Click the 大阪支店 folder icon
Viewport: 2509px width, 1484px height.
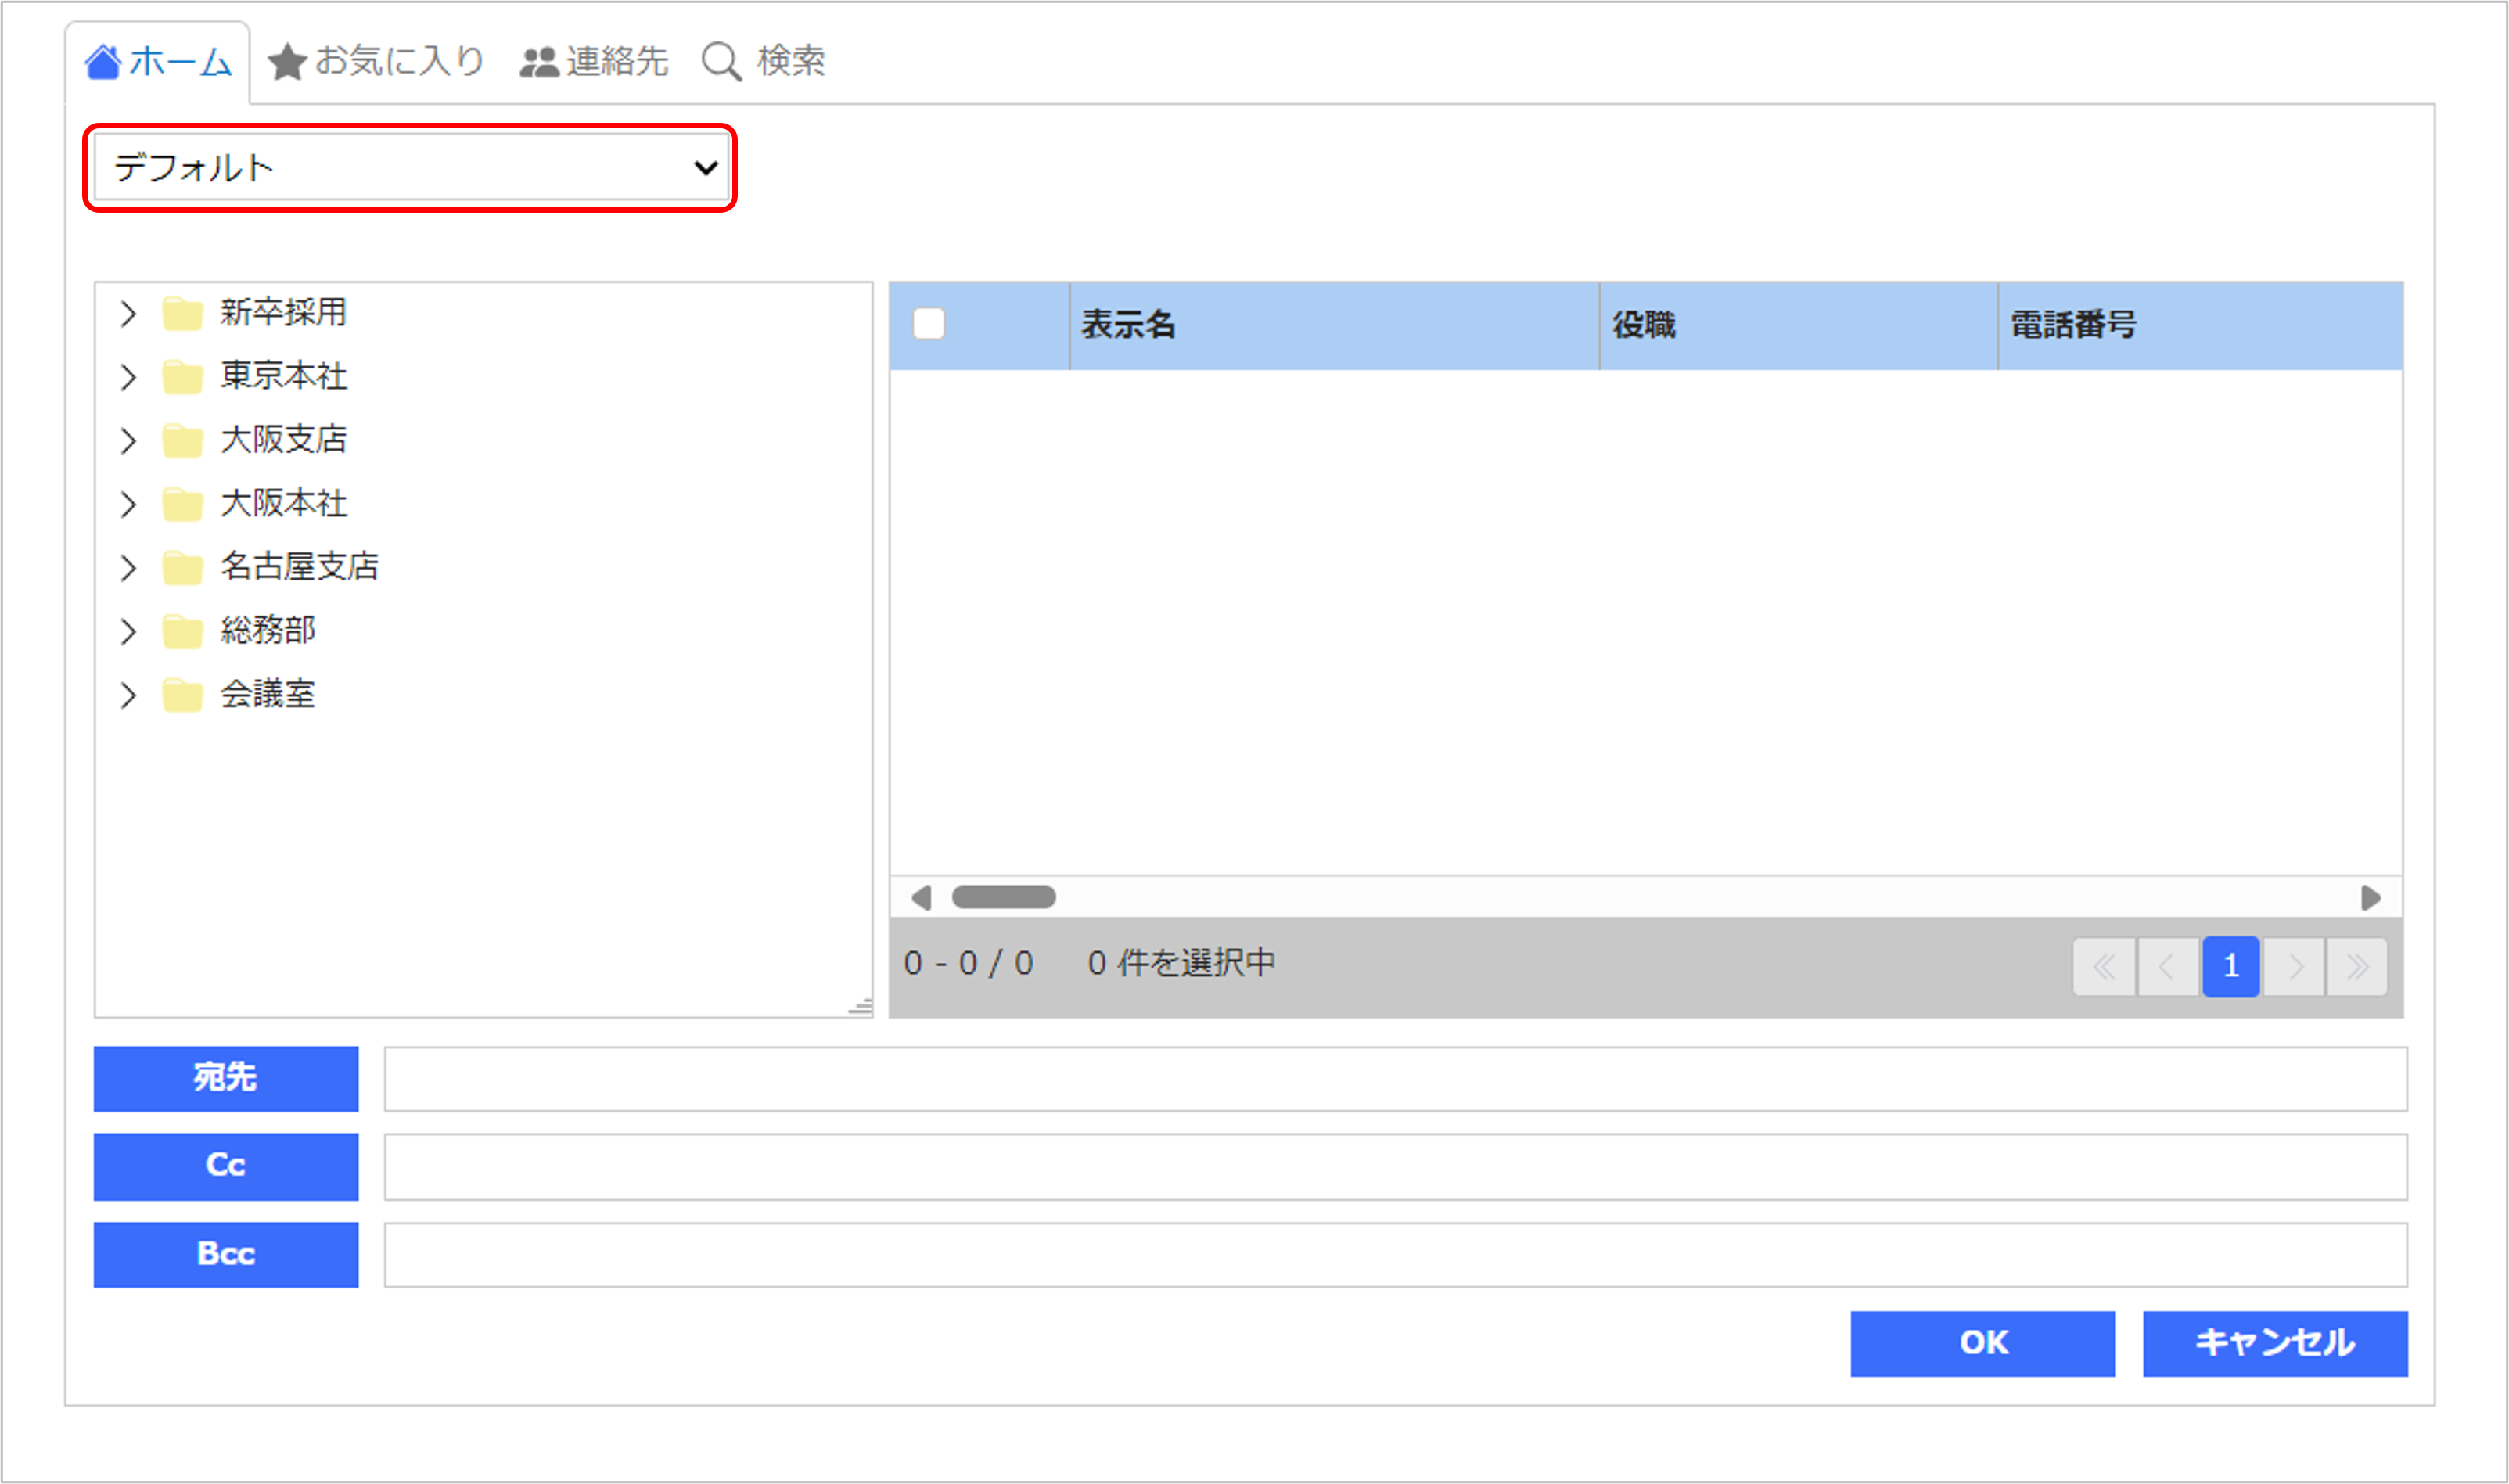tap(183, 440)
